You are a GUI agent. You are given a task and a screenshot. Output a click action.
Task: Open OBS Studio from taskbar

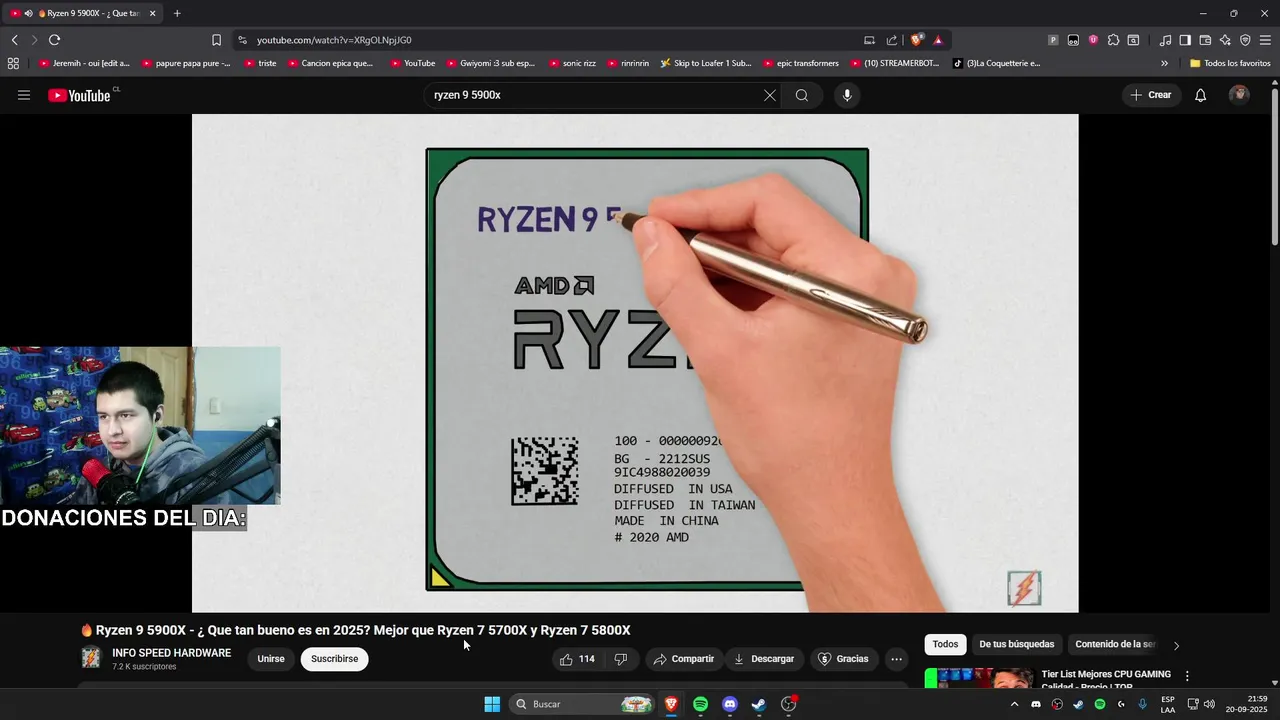pyautogui.click(x=789, y=704)
